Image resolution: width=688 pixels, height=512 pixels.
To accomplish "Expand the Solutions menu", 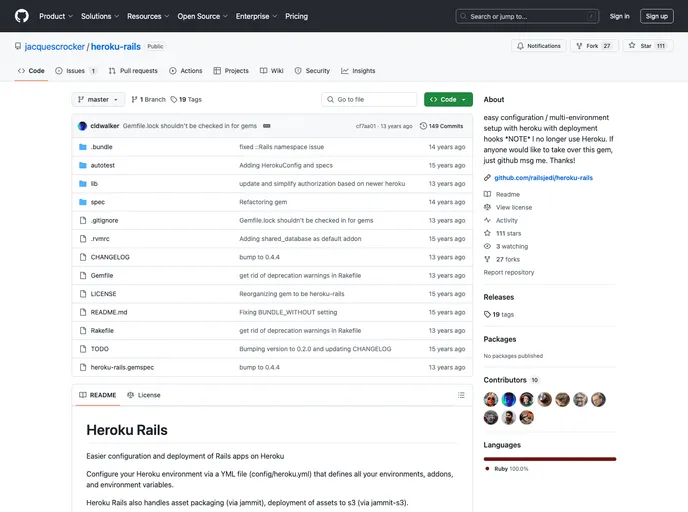I will point(100,16).
